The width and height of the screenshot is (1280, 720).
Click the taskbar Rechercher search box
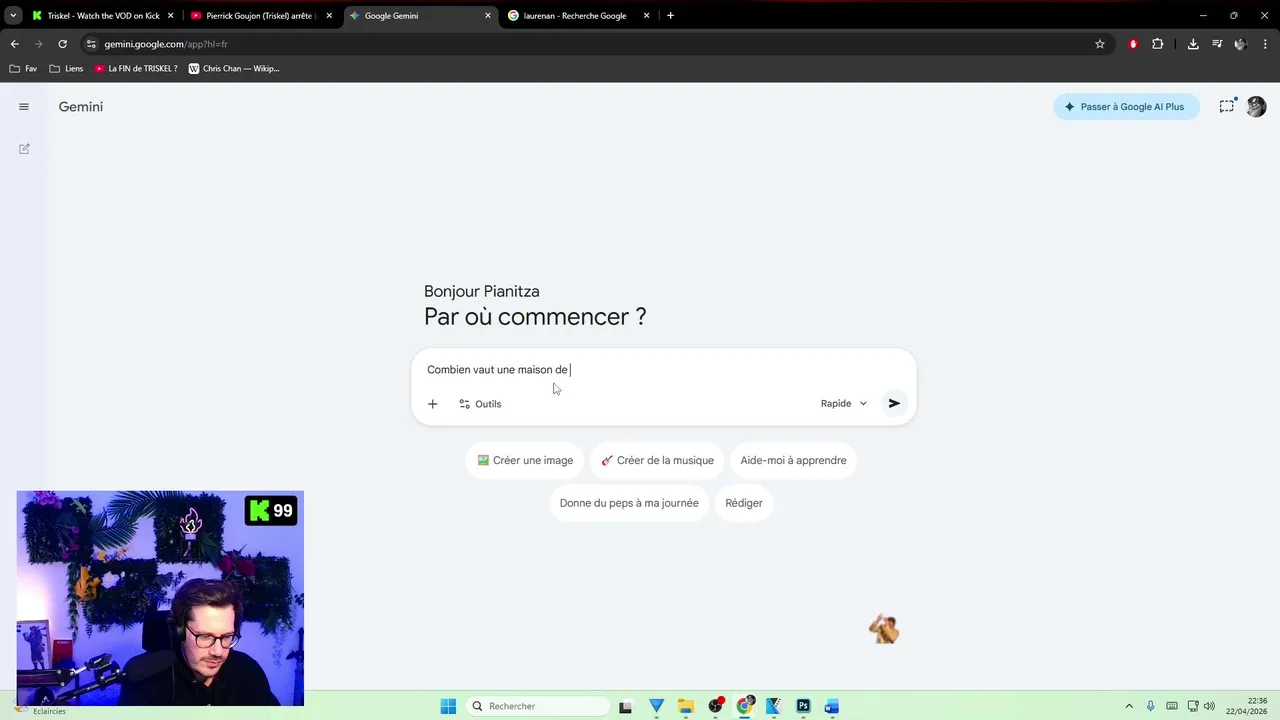tap(538, 706)
